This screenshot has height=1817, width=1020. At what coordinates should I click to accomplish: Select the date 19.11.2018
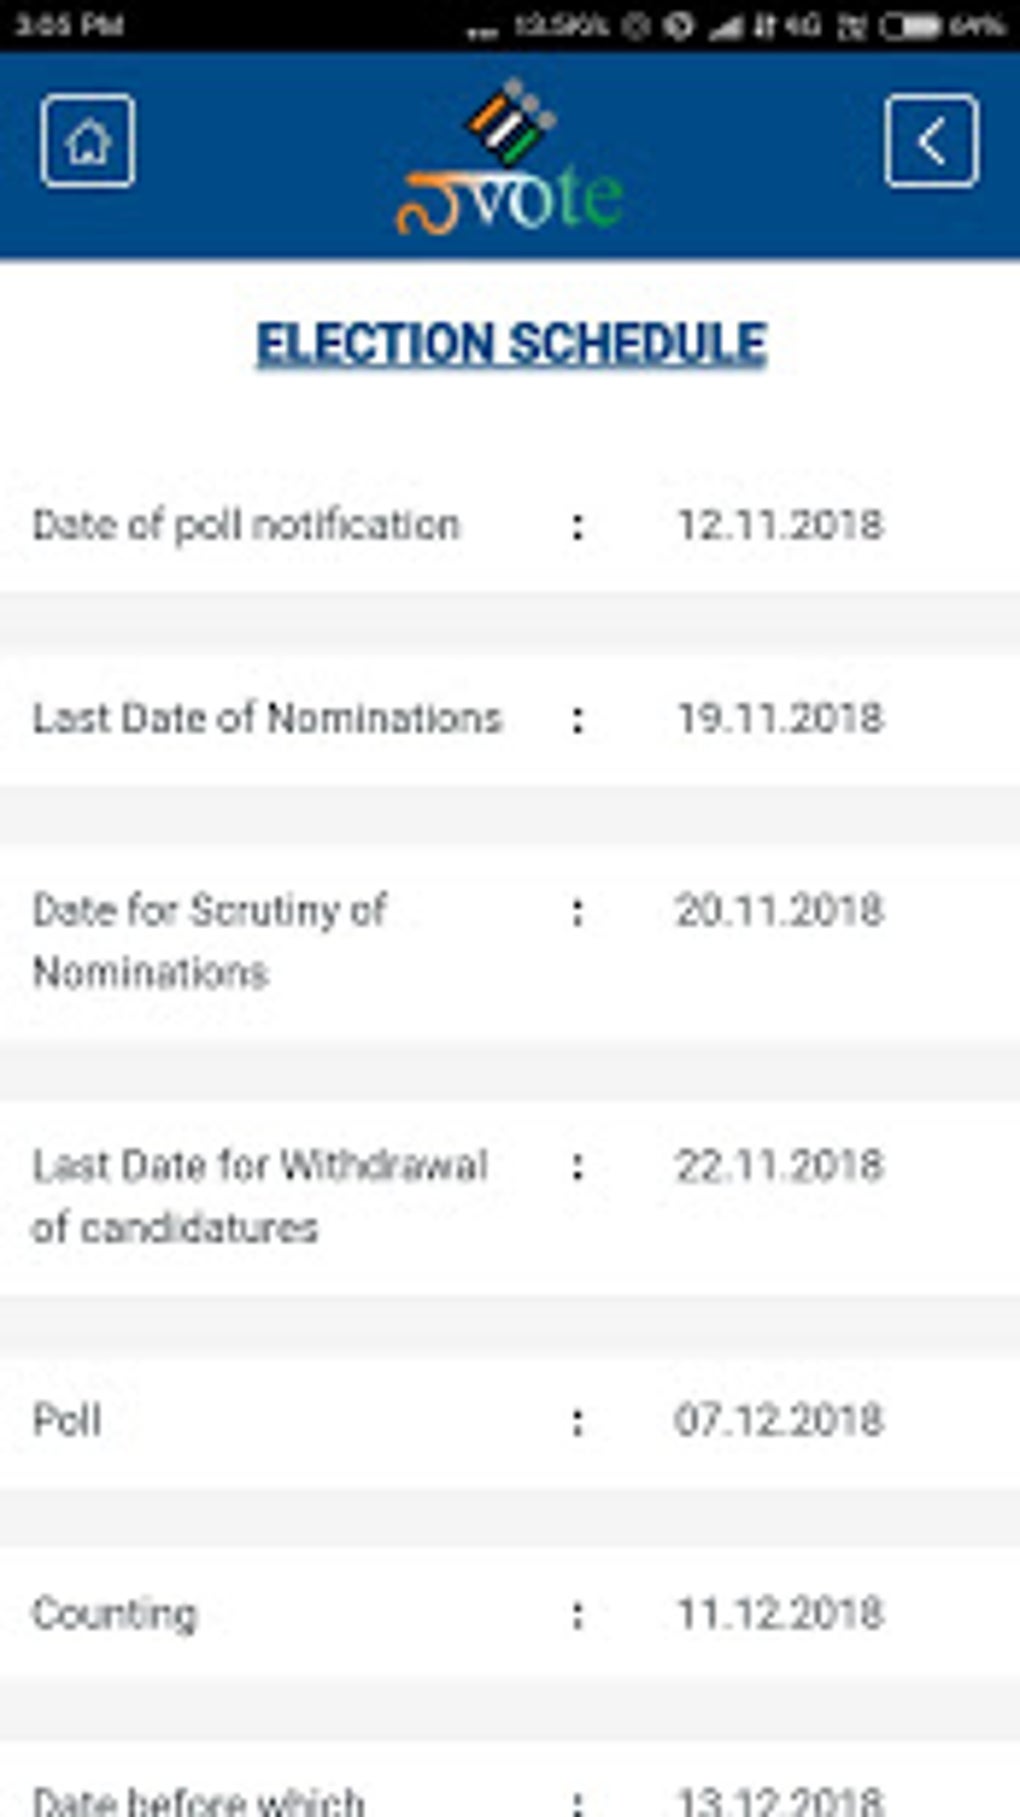tap(780, 718)
